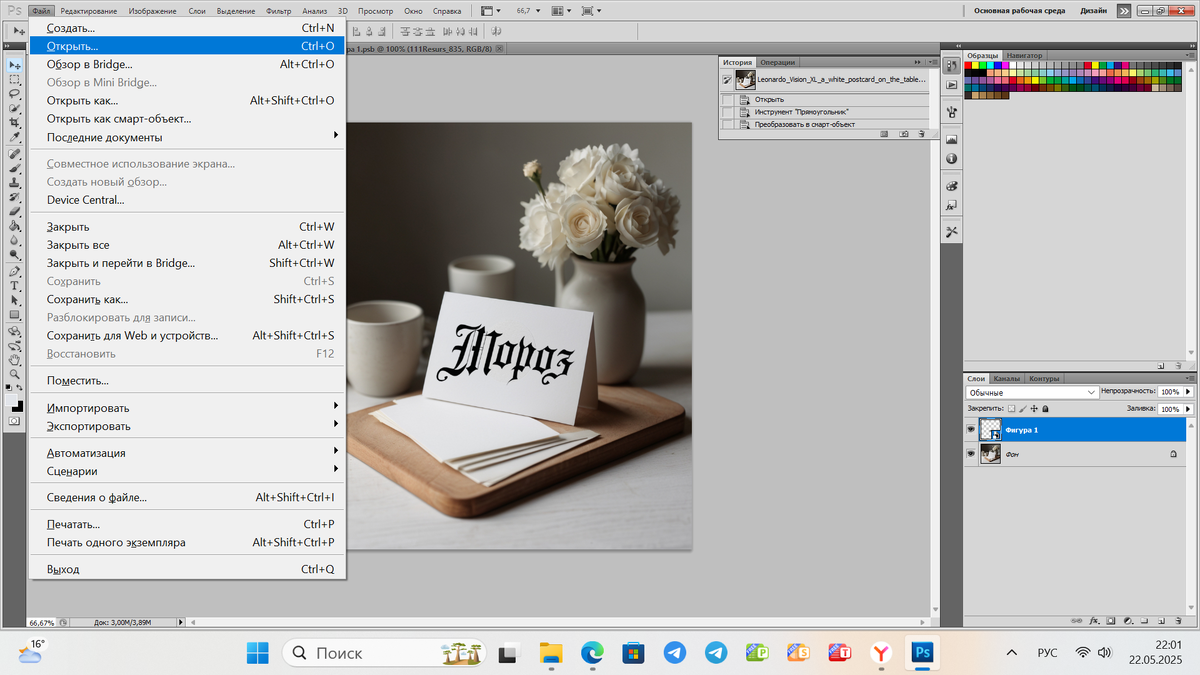This screenshot has height=675, width=1200.
Task: Select the Type (T) tool
Action: coord(15,285)
